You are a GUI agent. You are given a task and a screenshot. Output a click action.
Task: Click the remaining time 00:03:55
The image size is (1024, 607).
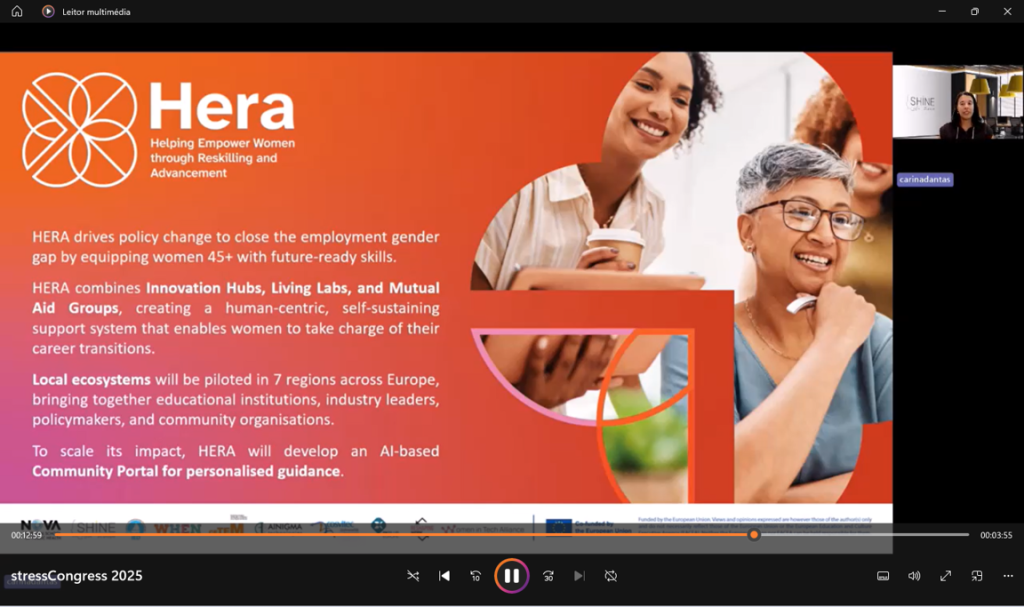[x=996, y=535]
